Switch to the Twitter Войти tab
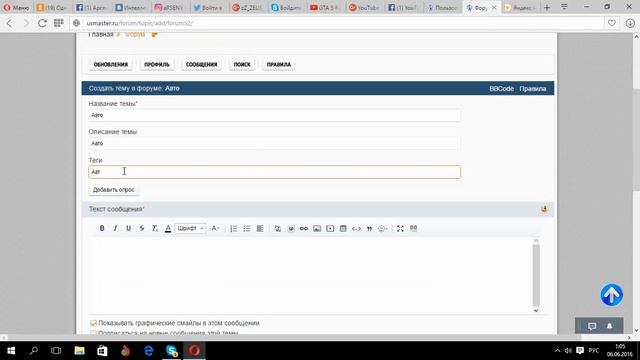 point(208,7)
